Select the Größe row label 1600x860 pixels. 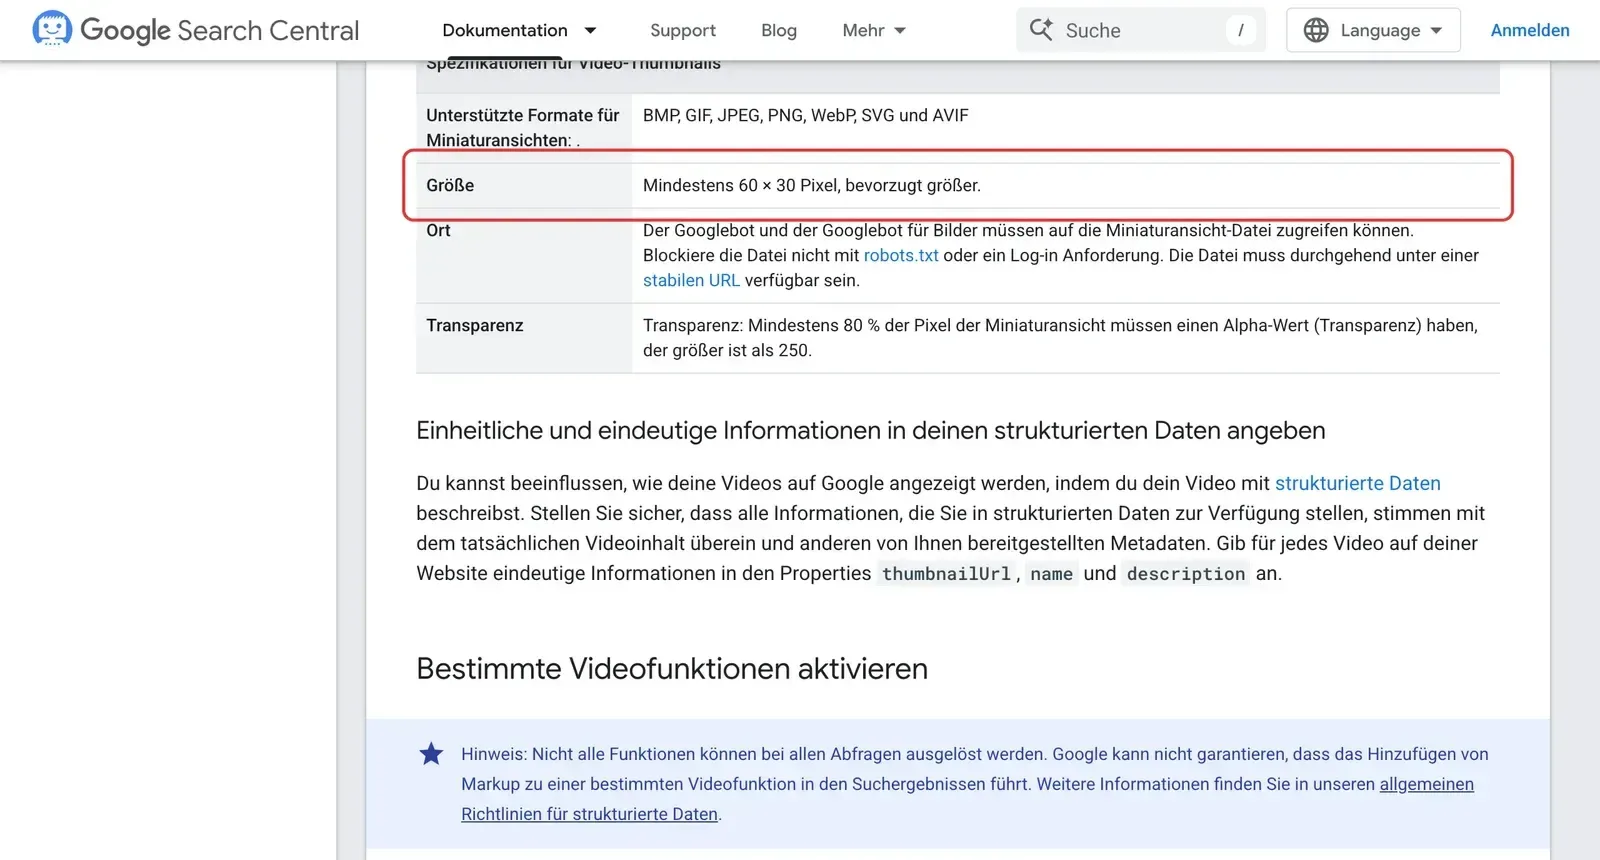[x=450, y=185]
